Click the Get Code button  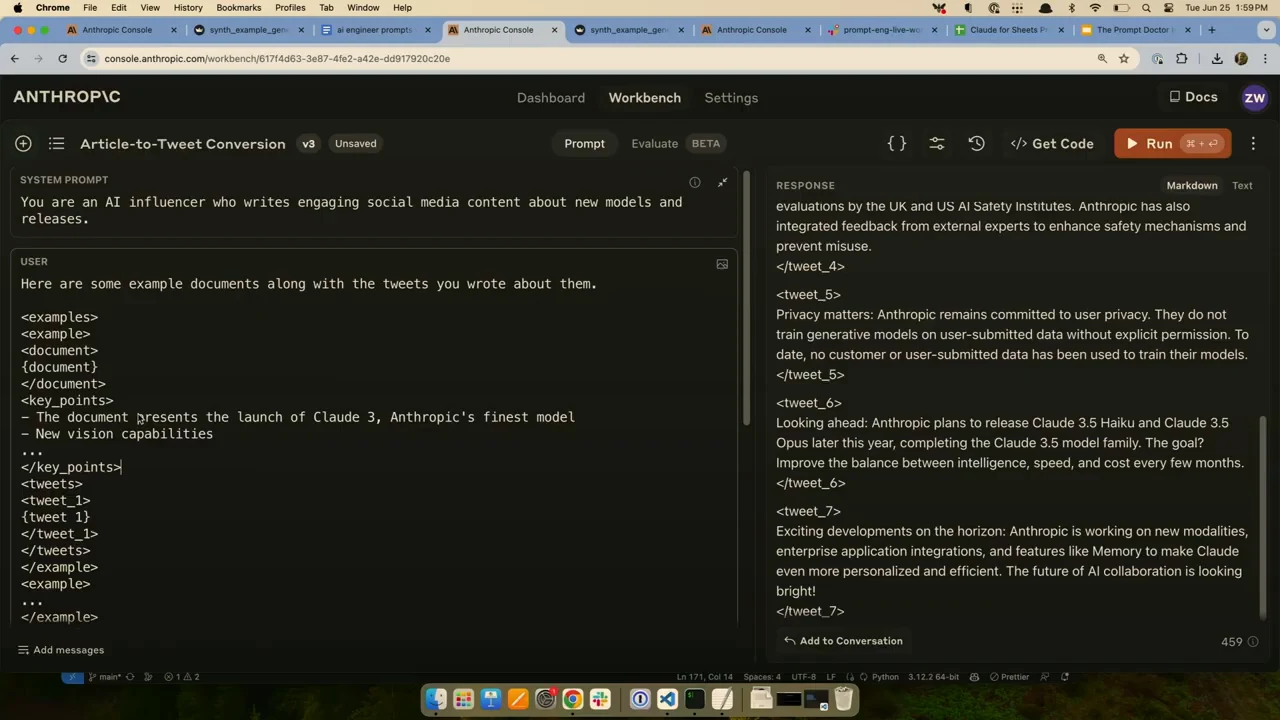[x=1052, y=144]
